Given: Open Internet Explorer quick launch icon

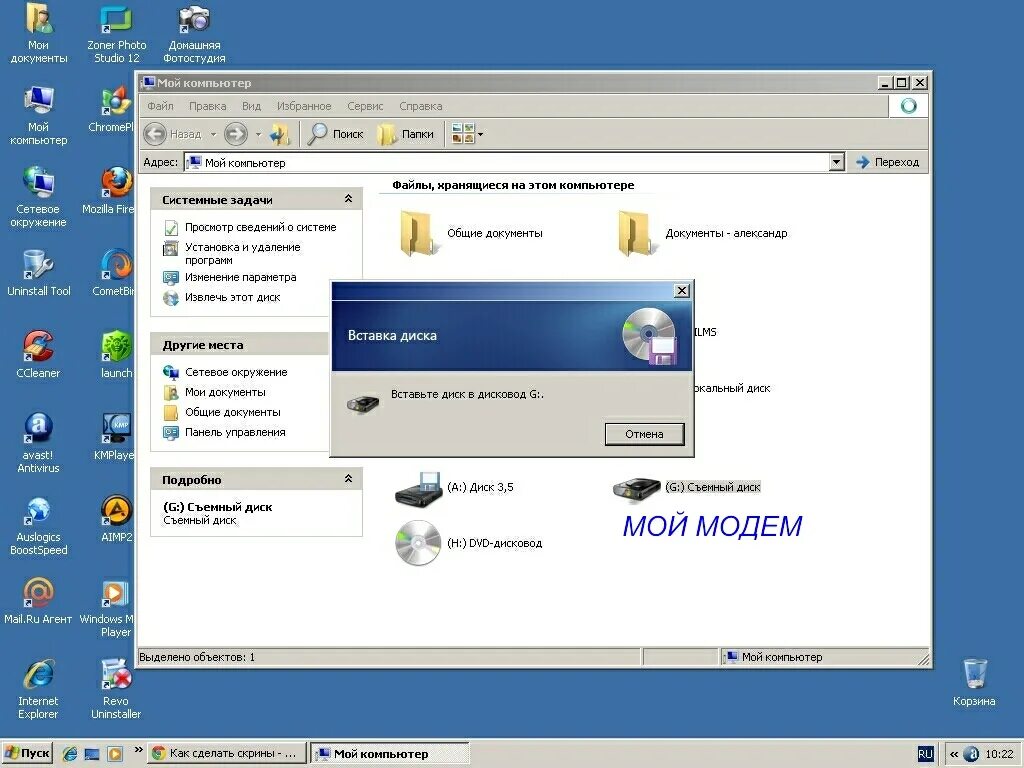Looking at the screenshot, I should 70,754.
